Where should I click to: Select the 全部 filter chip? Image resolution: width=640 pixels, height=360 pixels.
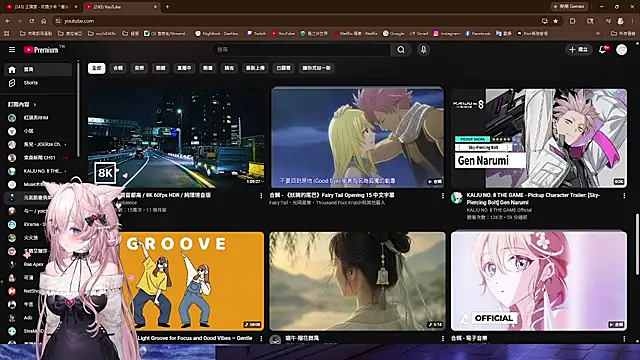pos(97,68)
